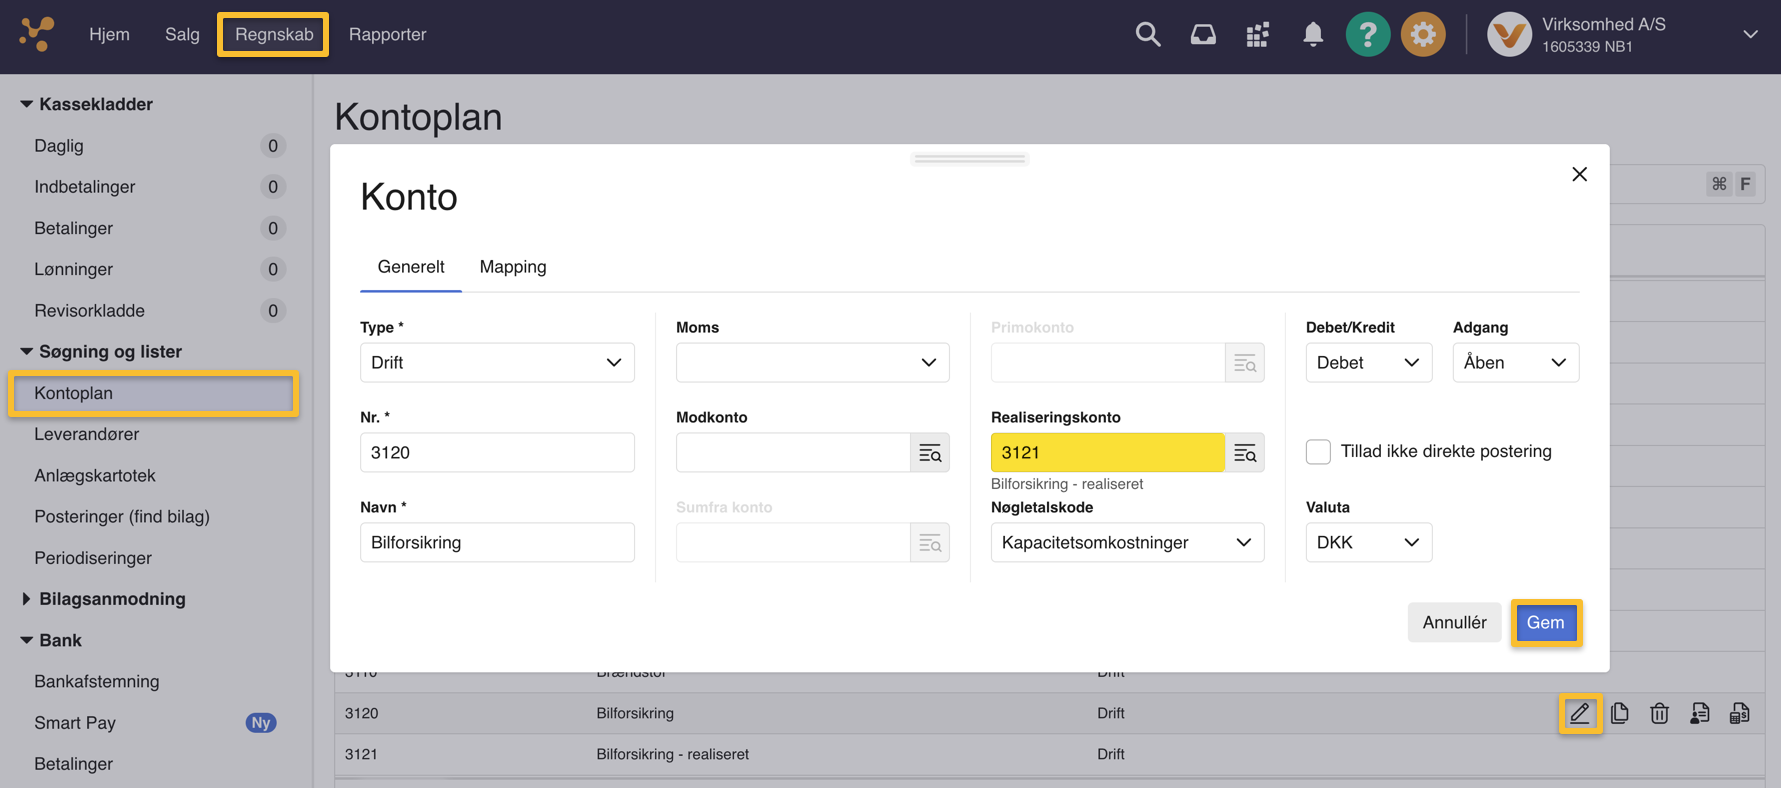Click the search magnifier icon in top bar
This screenshot has height=788, width=1781.
[x=1147, y=35]
